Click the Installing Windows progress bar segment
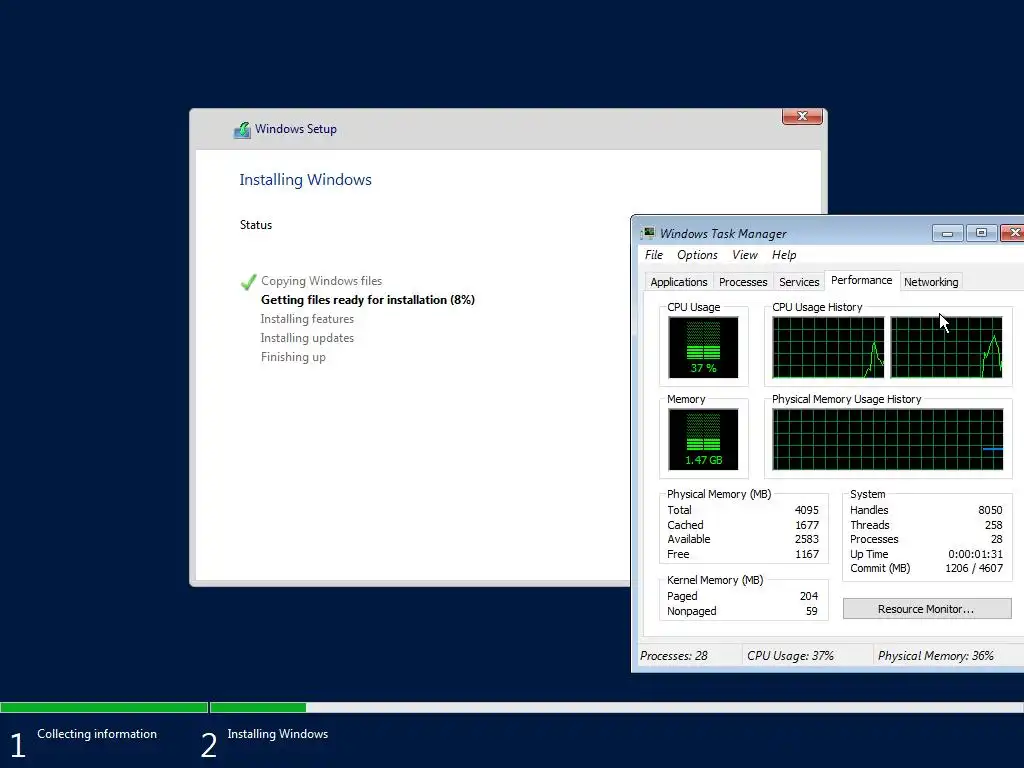Screen dimensions: 1024x768 tap(616, 707)
